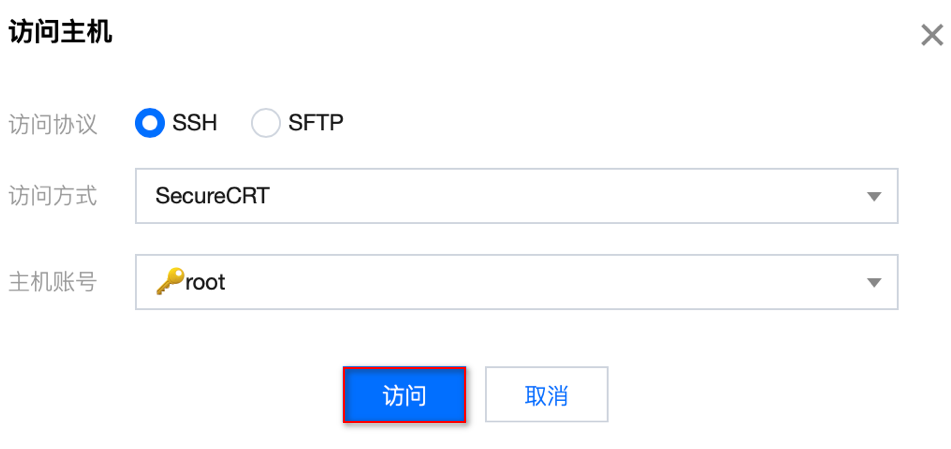Click the SFTP label text
This screenshot has width=951, height=449.
tap(316, 124)
